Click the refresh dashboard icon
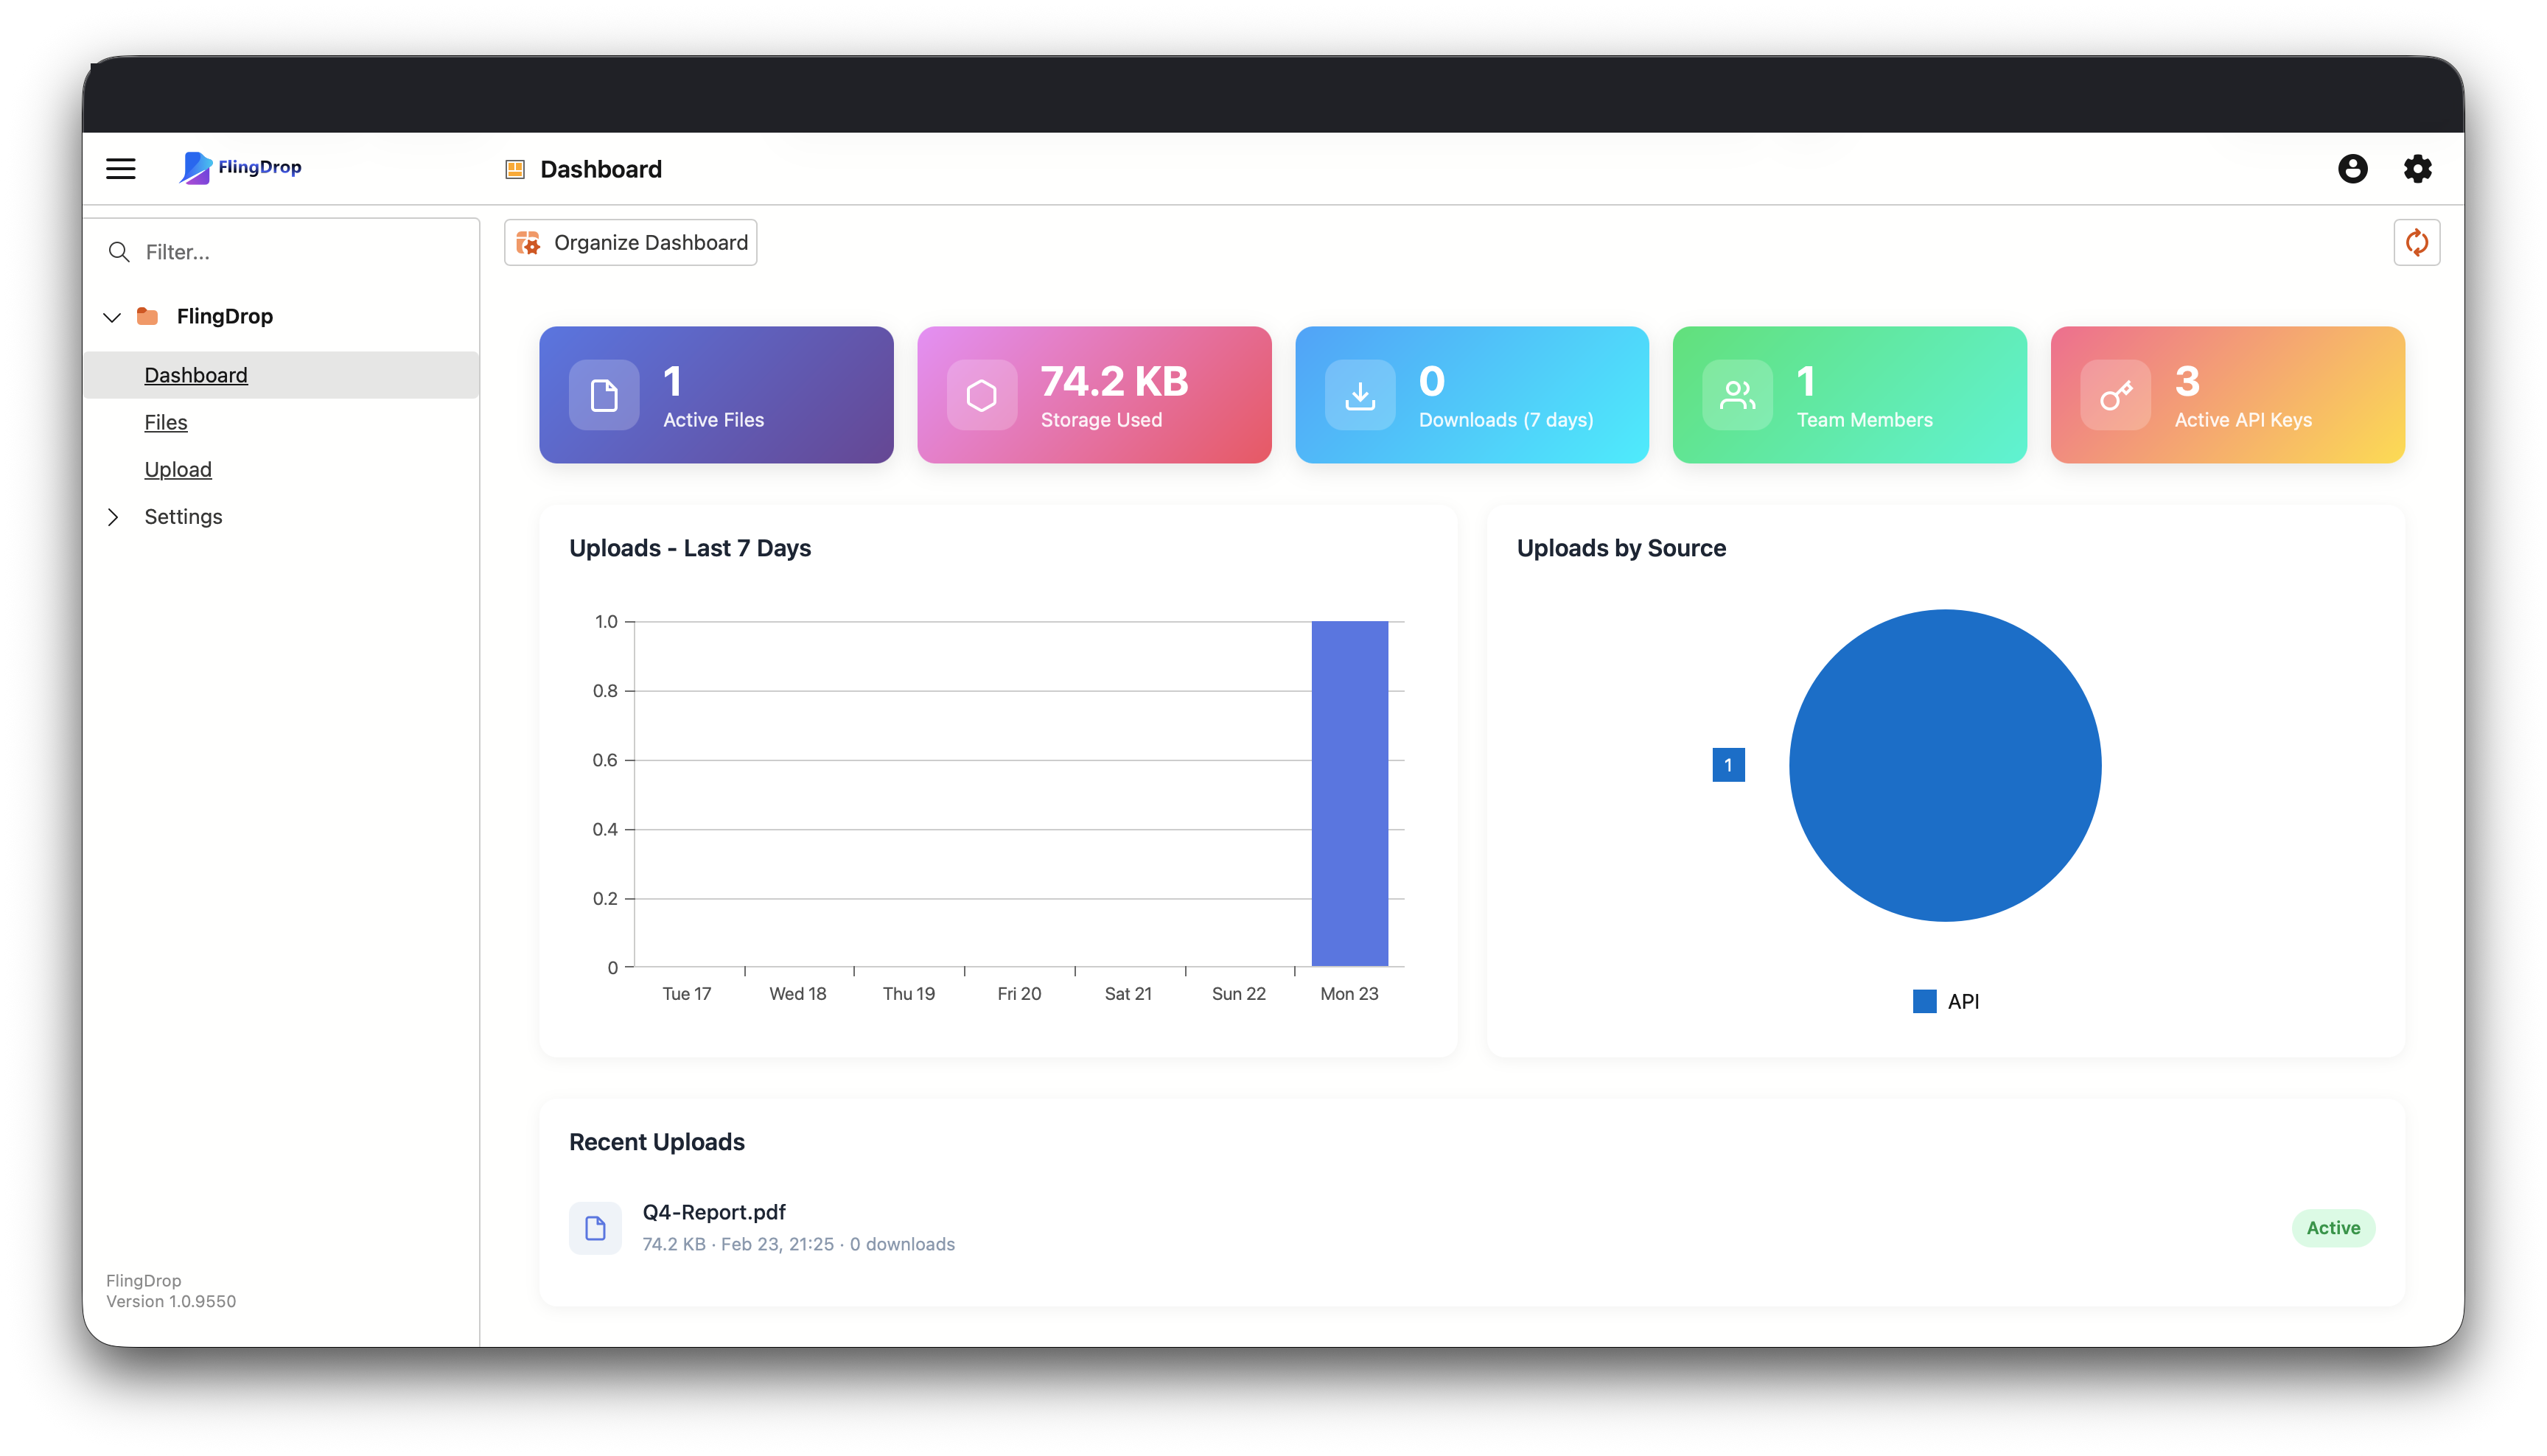 point(2417,242)
